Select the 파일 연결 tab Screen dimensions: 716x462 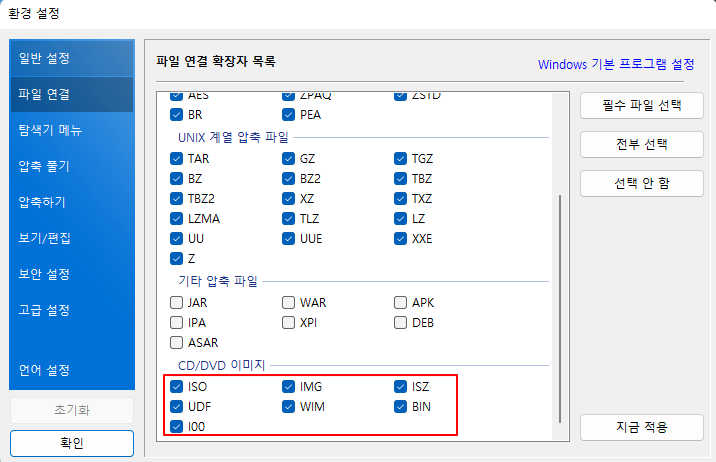[72, 94]
